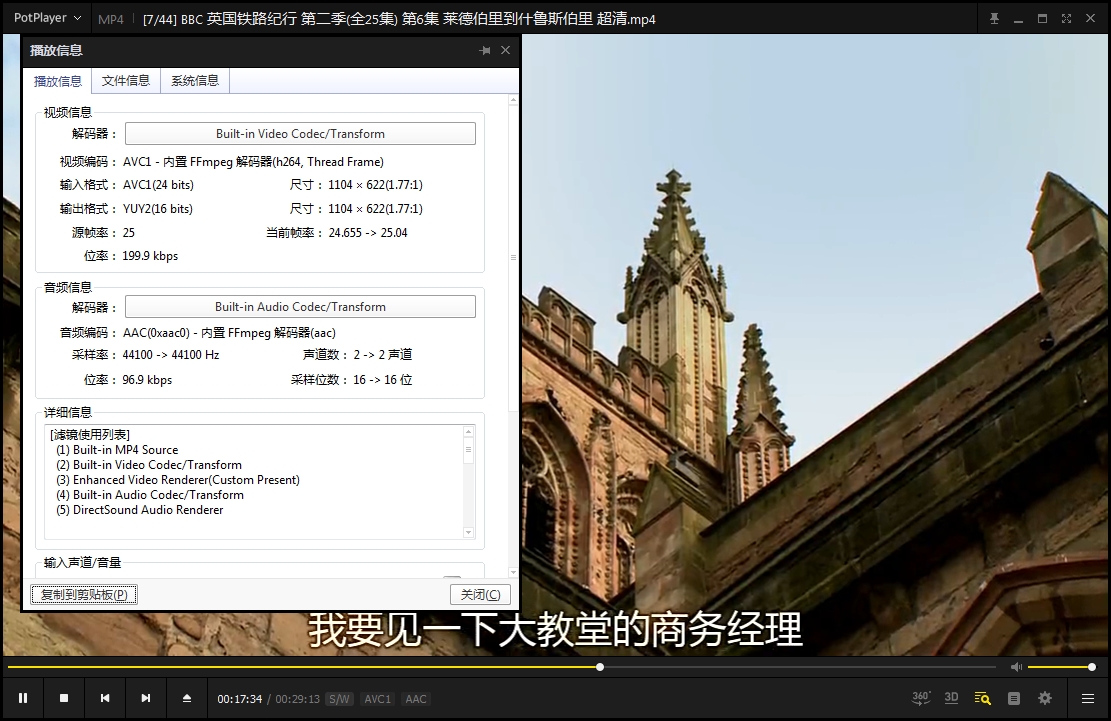The image size is (1111, 721).
Task: Click the detail list scroll up arrow
Action: tap(468, 431)
